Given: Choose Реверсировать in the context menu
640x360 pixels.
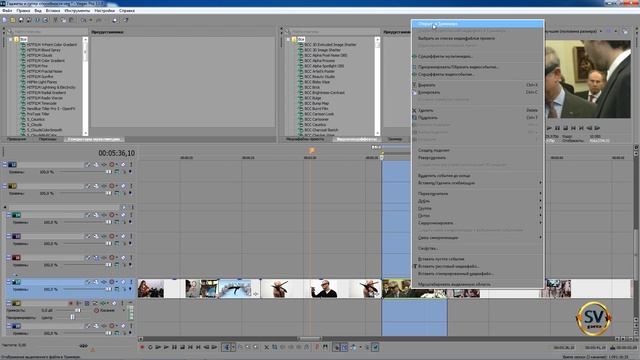Looking at the screenshot, I should (x=478, y=158).
